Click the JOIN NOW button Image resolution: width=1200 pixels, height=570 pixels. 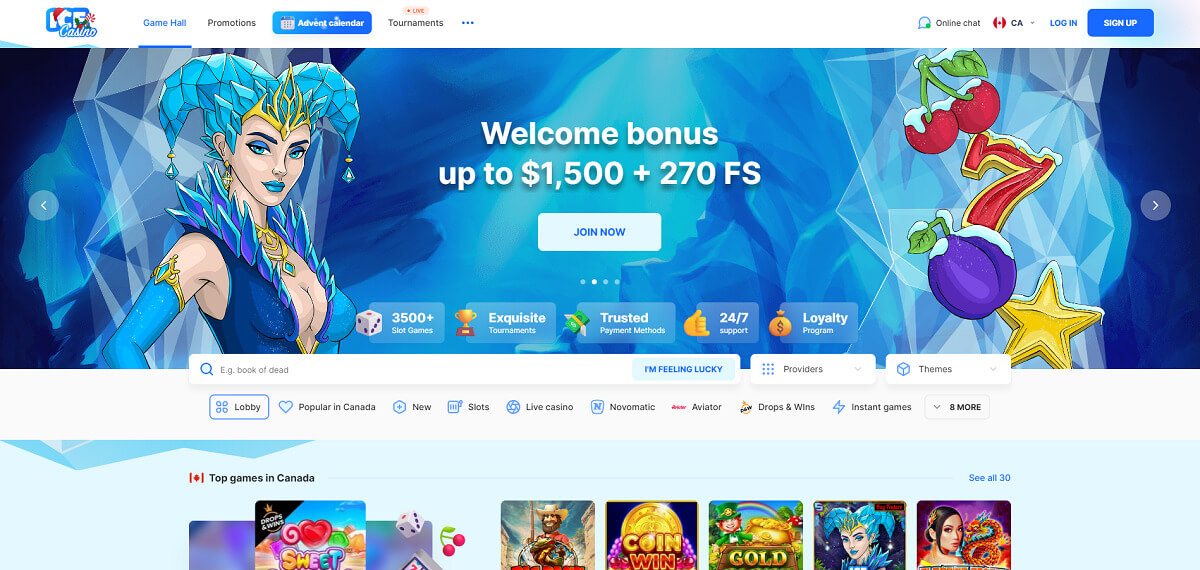599,232
